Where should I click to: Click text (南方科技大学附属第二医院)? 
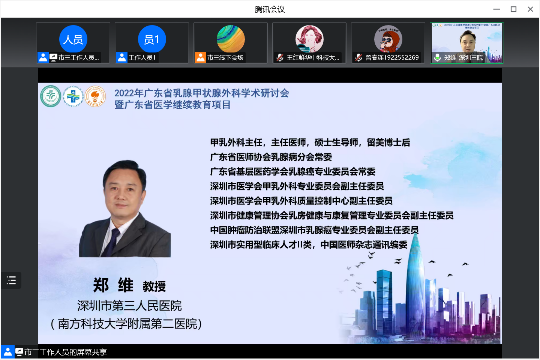pos(126,324)
